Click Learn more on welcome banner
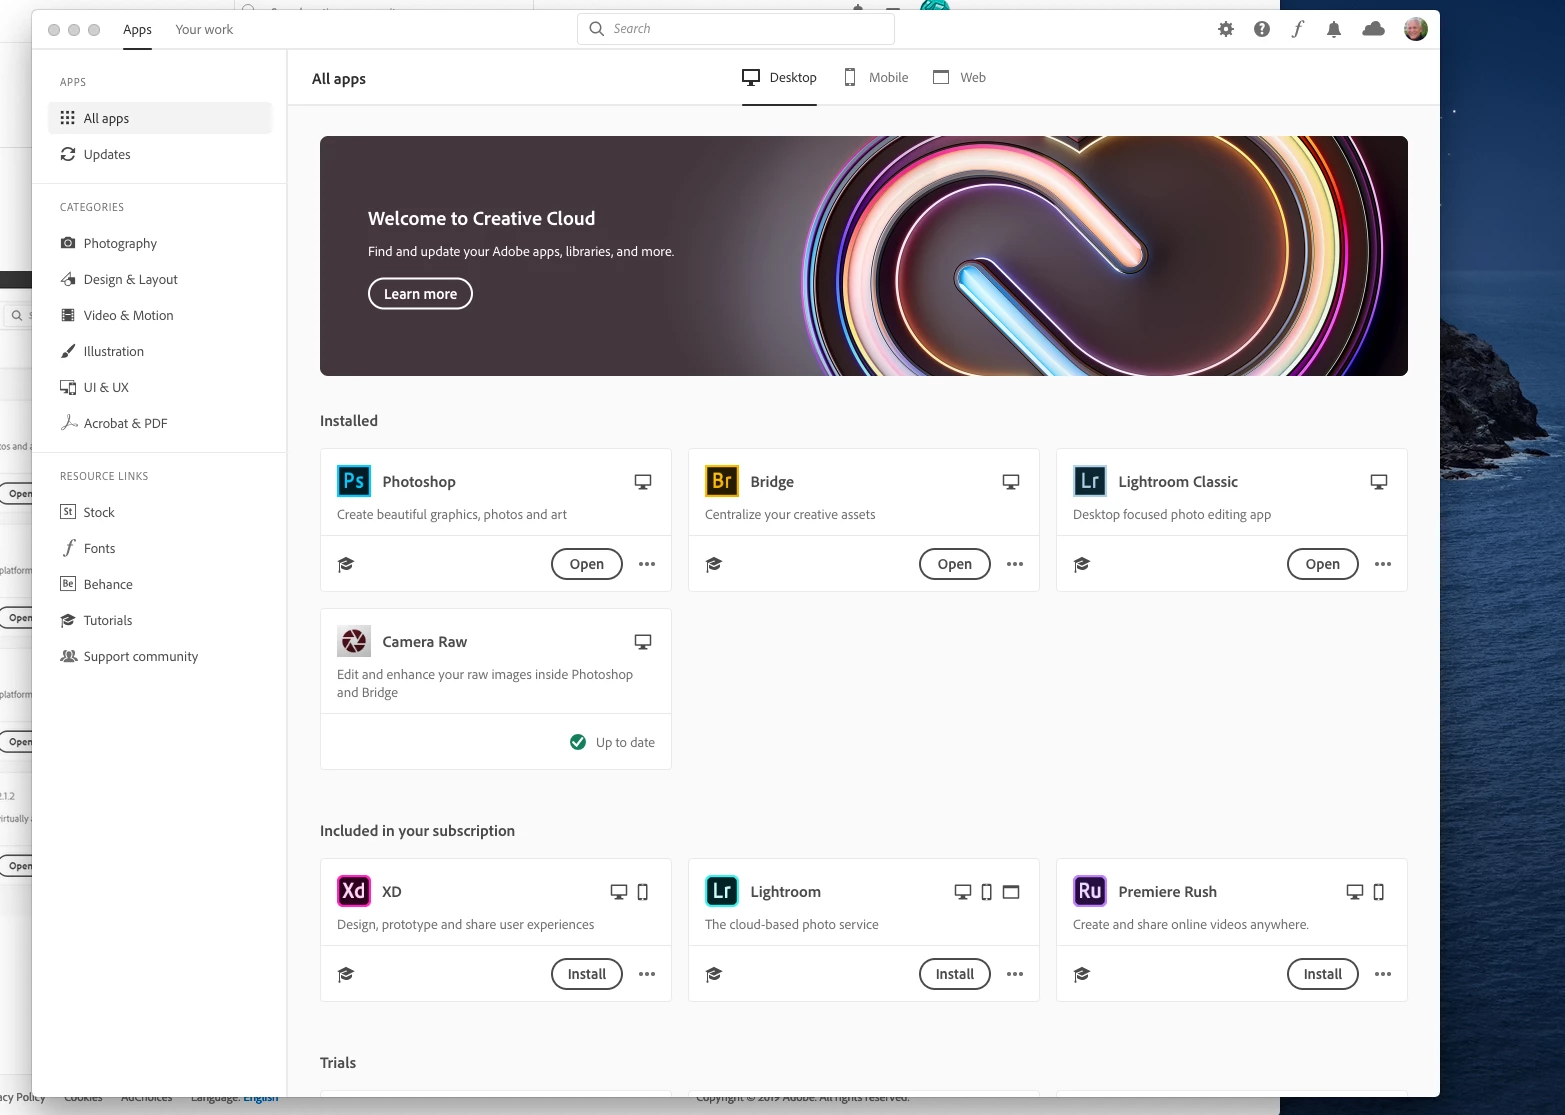 420,294
